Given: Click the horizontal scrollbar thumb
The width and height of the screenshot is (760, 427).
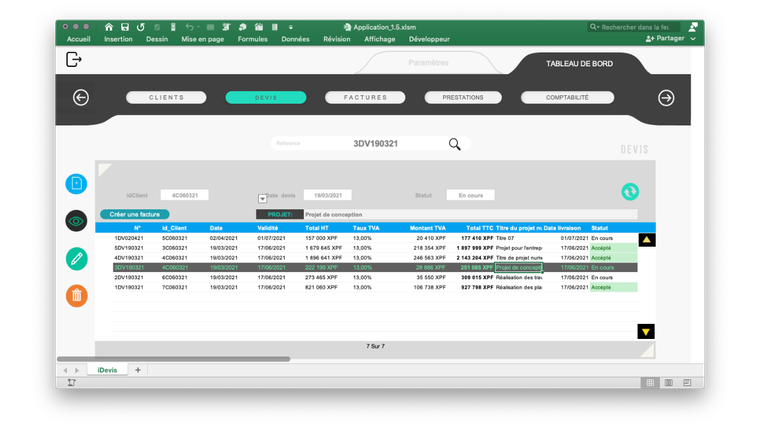Looking at the screenshot, I should 174,359.
